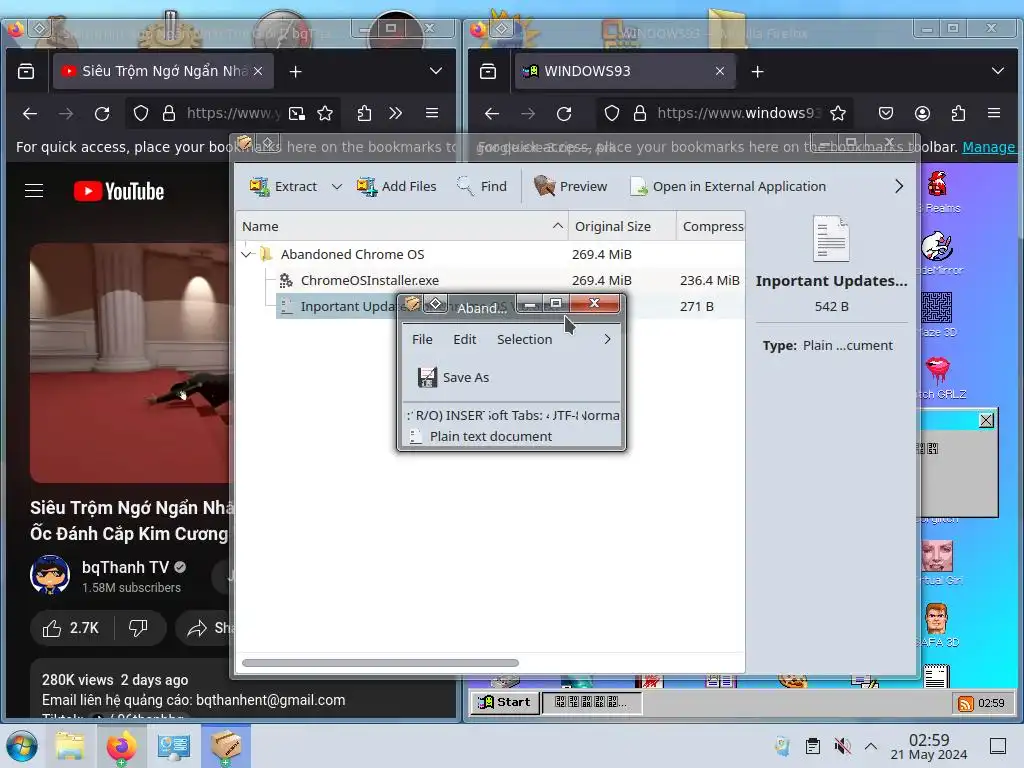Viewport: 1024px width, 768px height.
Task: Open Extensions in WINDOWS93 Firefox window
Action: click(x=958, y=114)
